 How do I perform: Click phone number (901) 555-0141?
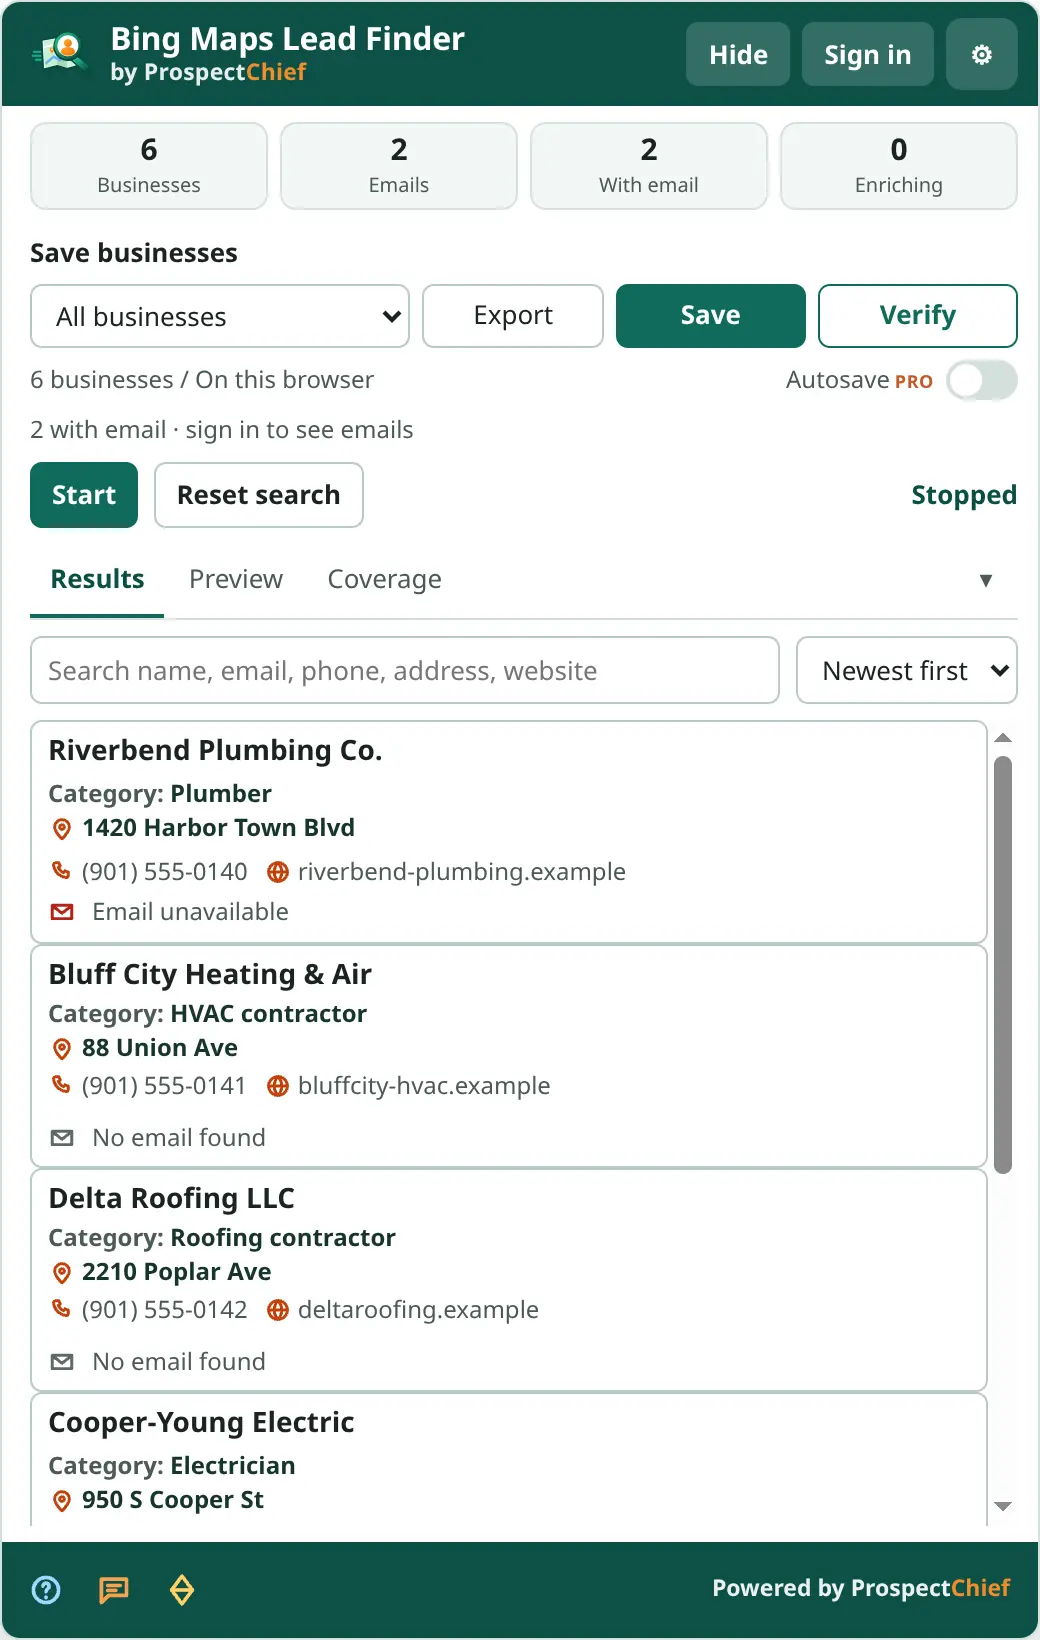click(x=164, y=1086)
